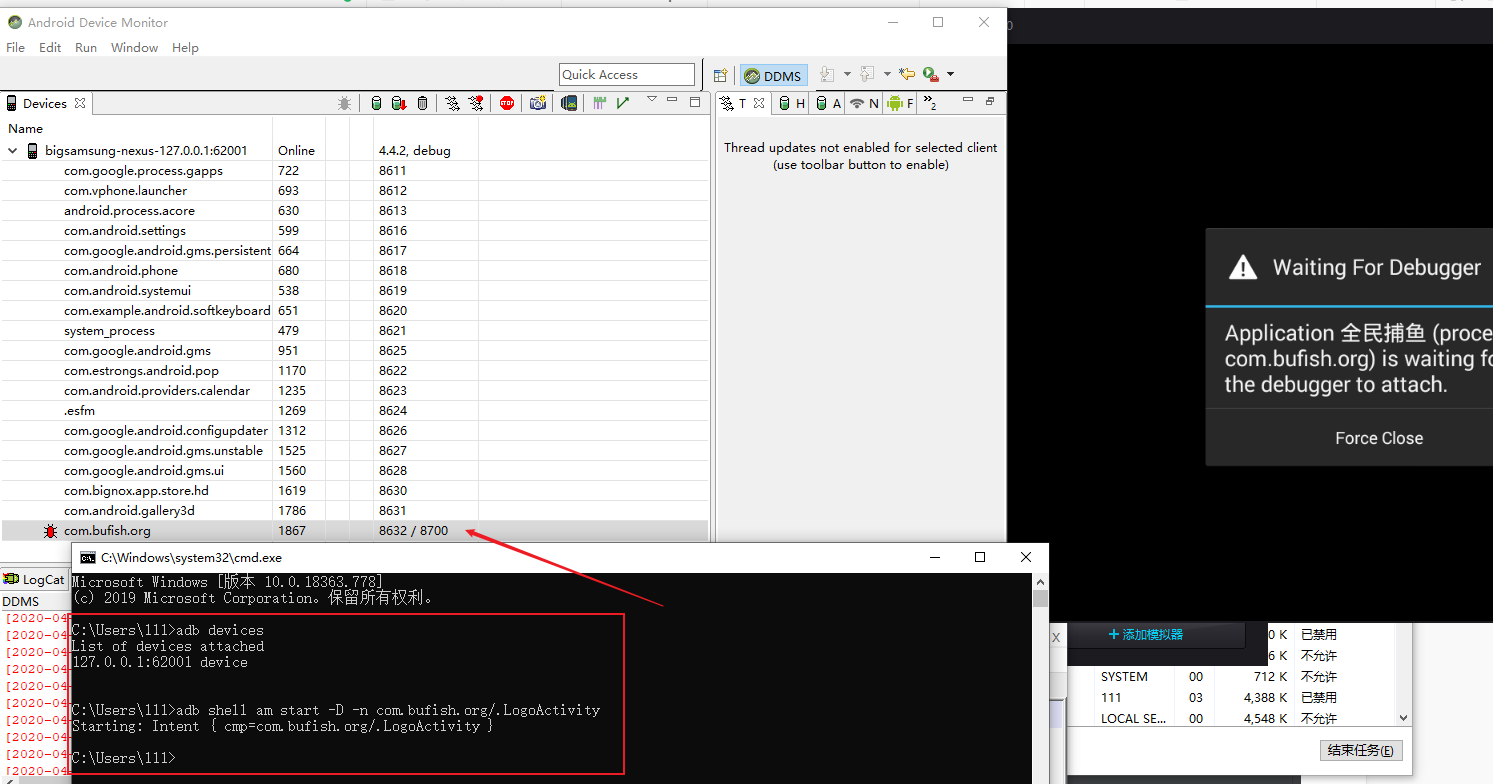Maximize the Devices panel
1493x784 pixels.
[x=695, y=102]
